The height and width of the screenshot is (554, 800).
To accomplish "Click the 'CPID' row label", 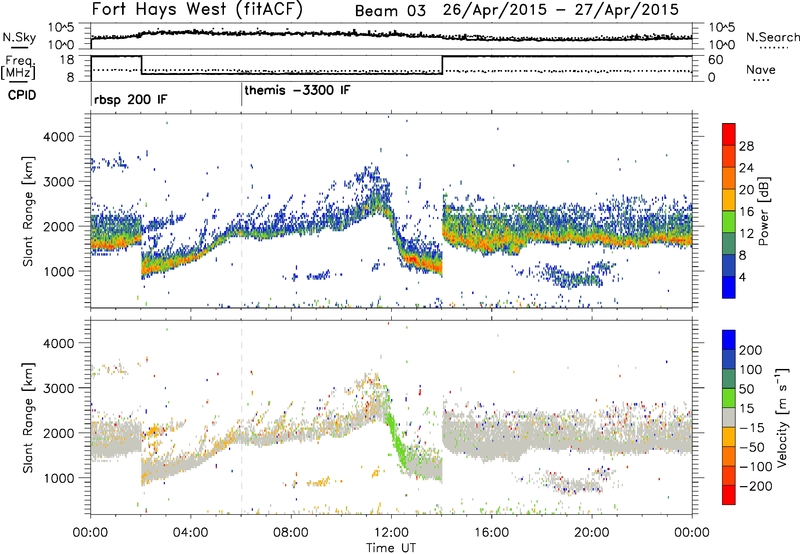I will 22,95.
